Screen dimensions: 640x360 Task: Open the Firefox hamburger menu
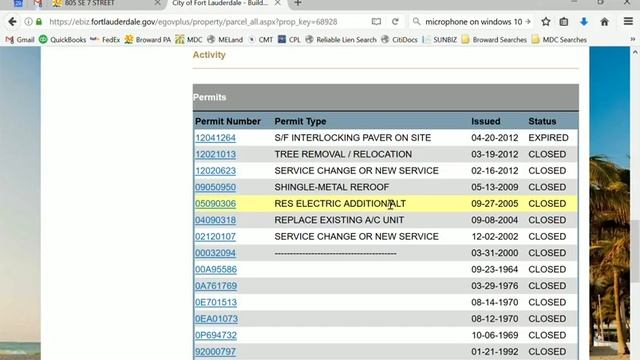[x=628, y=21]
